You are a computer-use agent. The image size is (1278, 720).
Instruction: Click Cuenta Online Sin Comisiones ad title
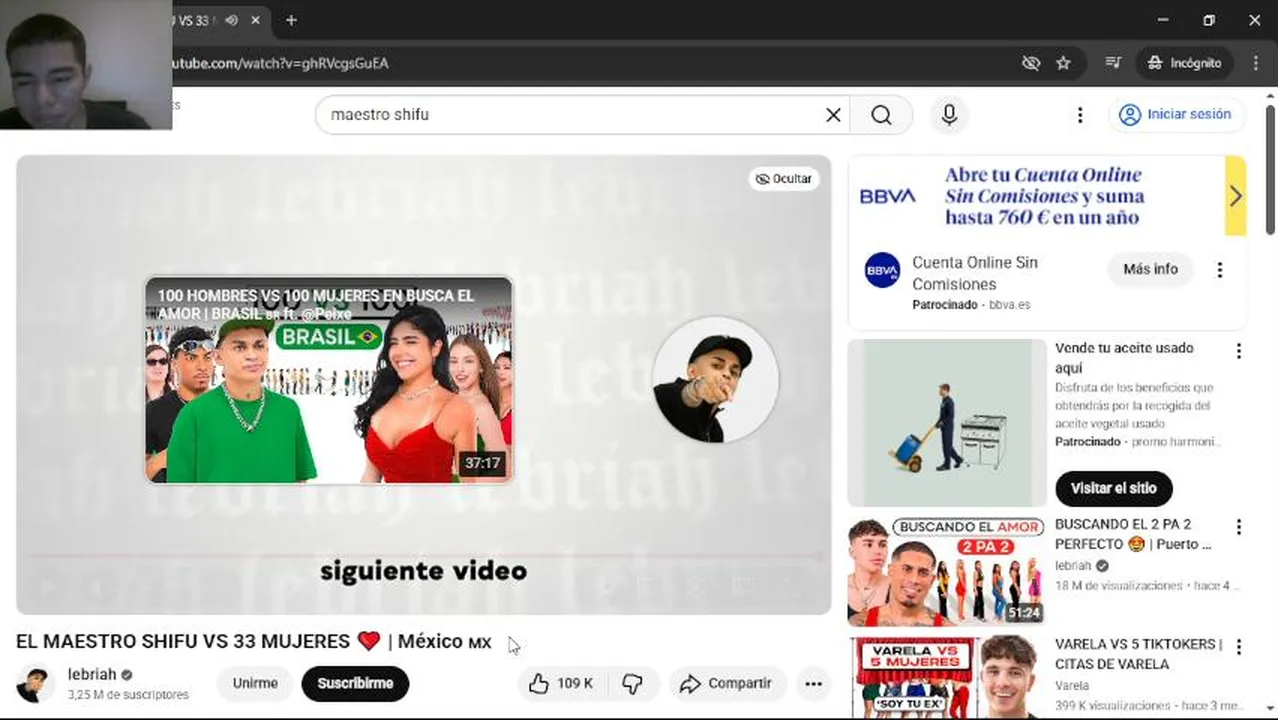point(975,273)
